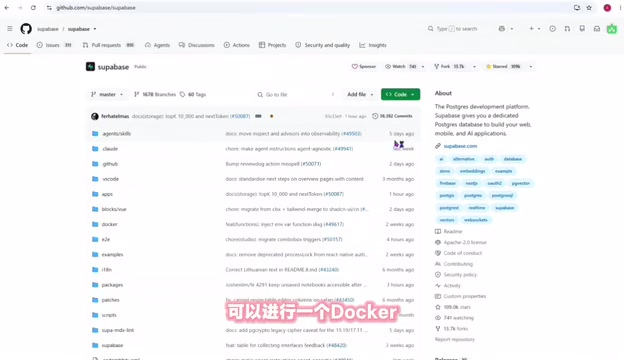This screenshot has height=360, width=624.
Task: Switch to the Projects tab
Action: [x=273, y=45]
